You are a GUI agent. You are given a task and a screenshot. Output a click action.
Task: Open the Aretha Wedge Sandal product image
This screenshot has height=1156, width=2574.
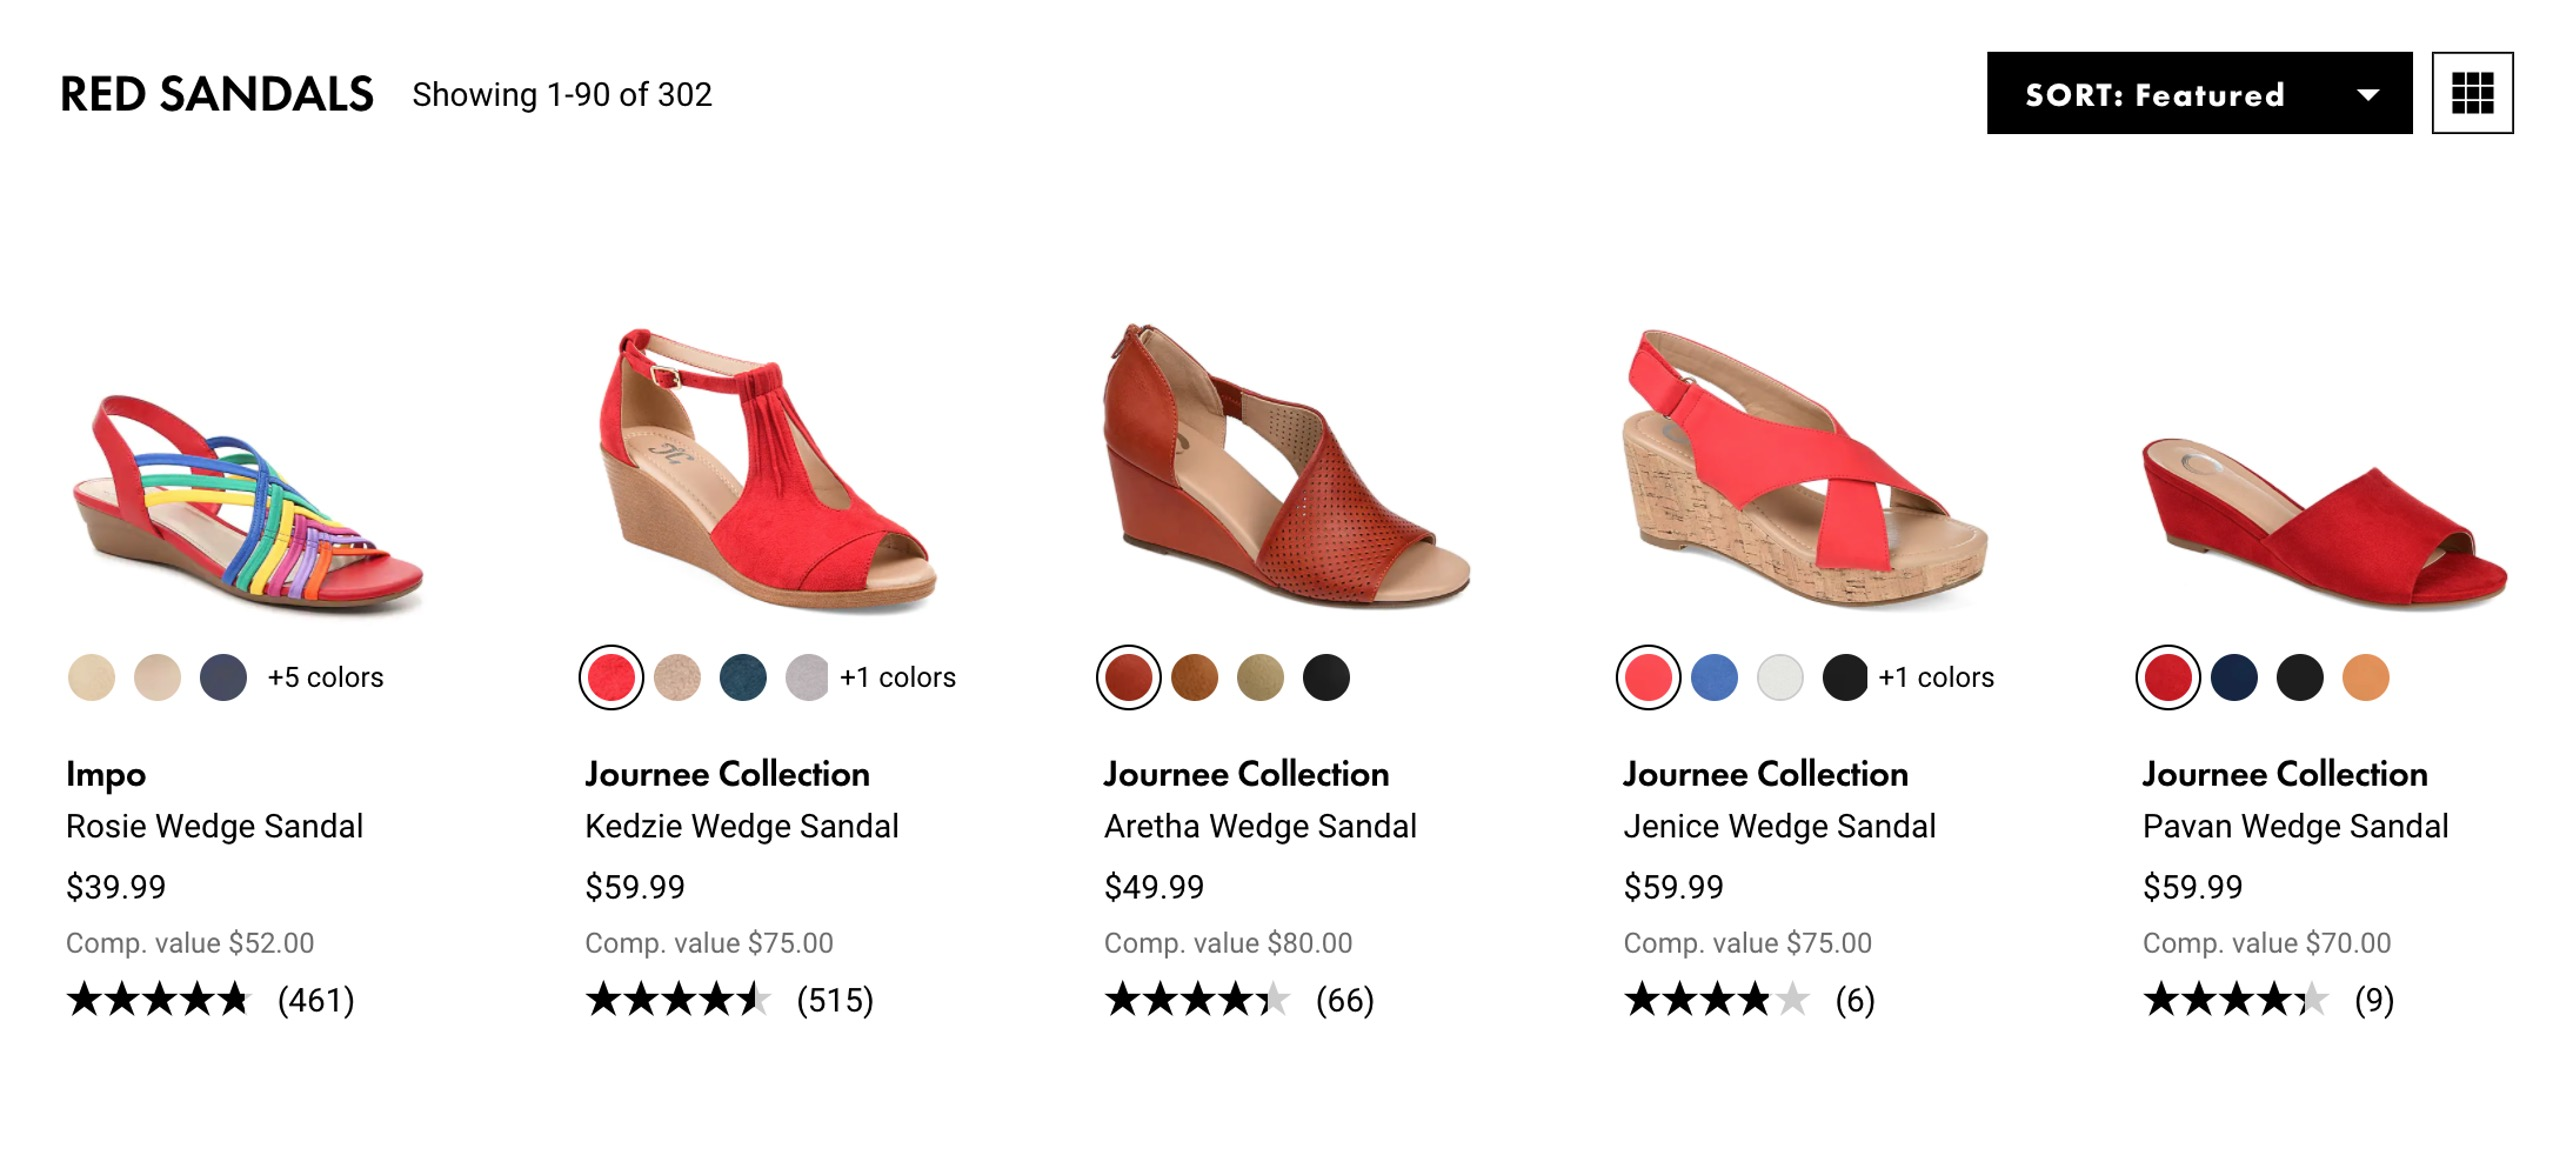tap(1286, 468)
